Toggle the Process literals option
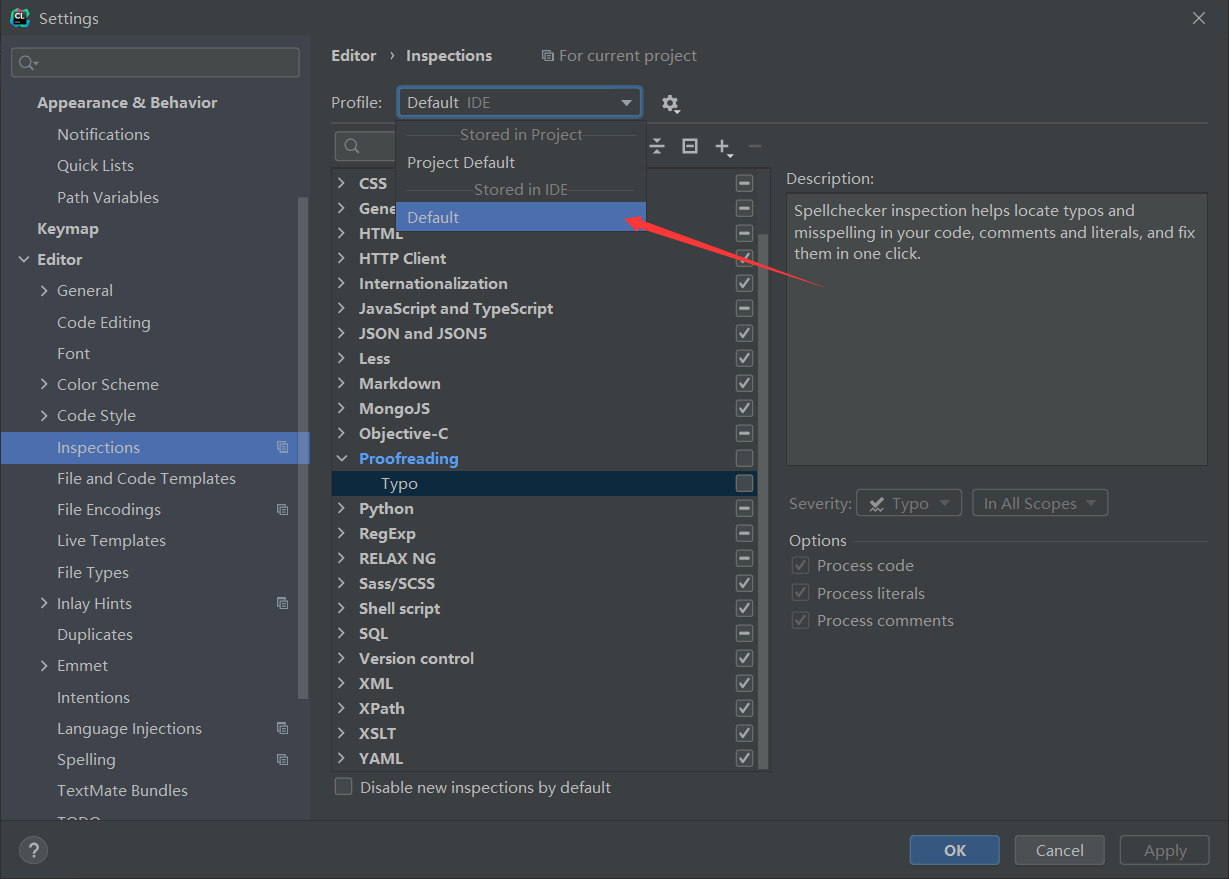Viewport: 1229px width, 879px height. [x=800, y=593]
